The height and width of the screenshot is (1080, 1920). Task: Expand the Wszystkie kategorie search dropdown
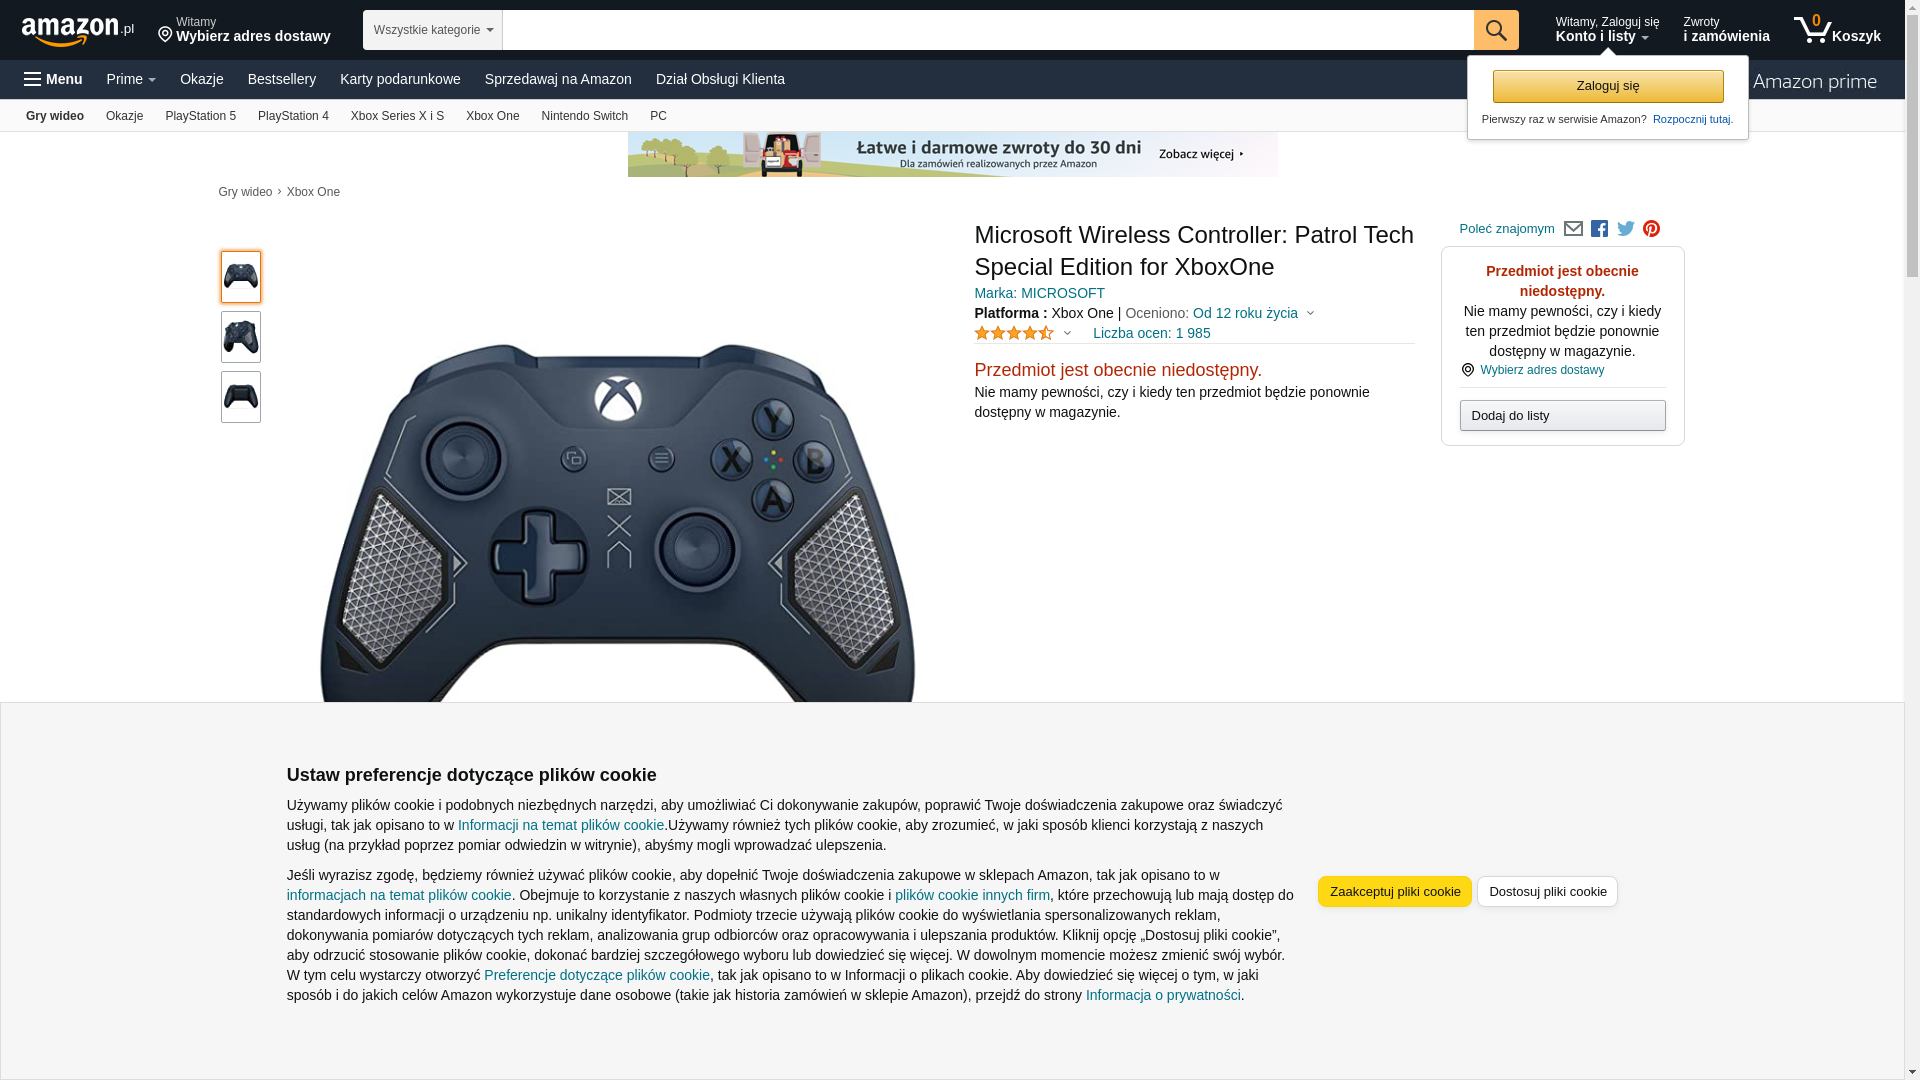[x=433, y=30]
